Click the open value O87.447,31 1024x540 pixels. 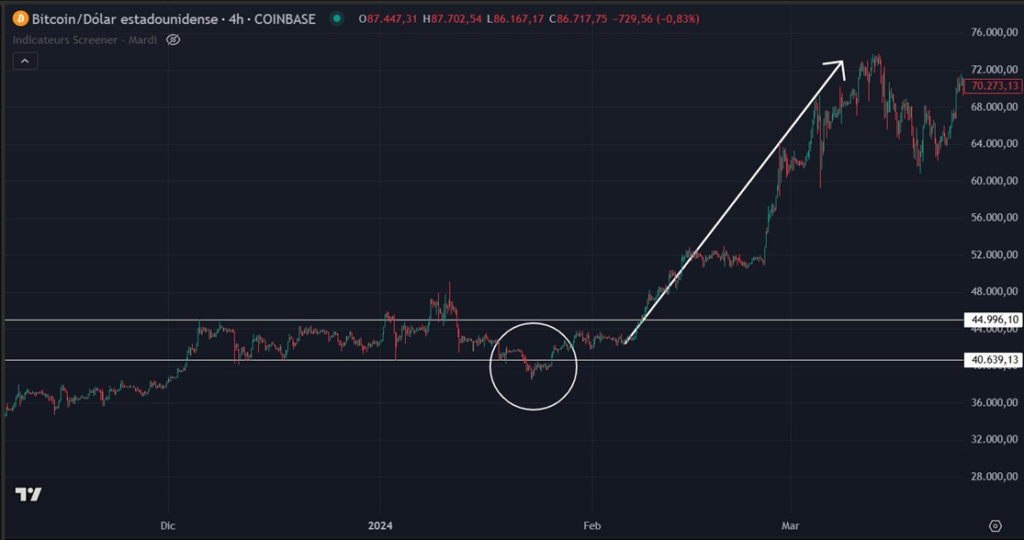388,19
